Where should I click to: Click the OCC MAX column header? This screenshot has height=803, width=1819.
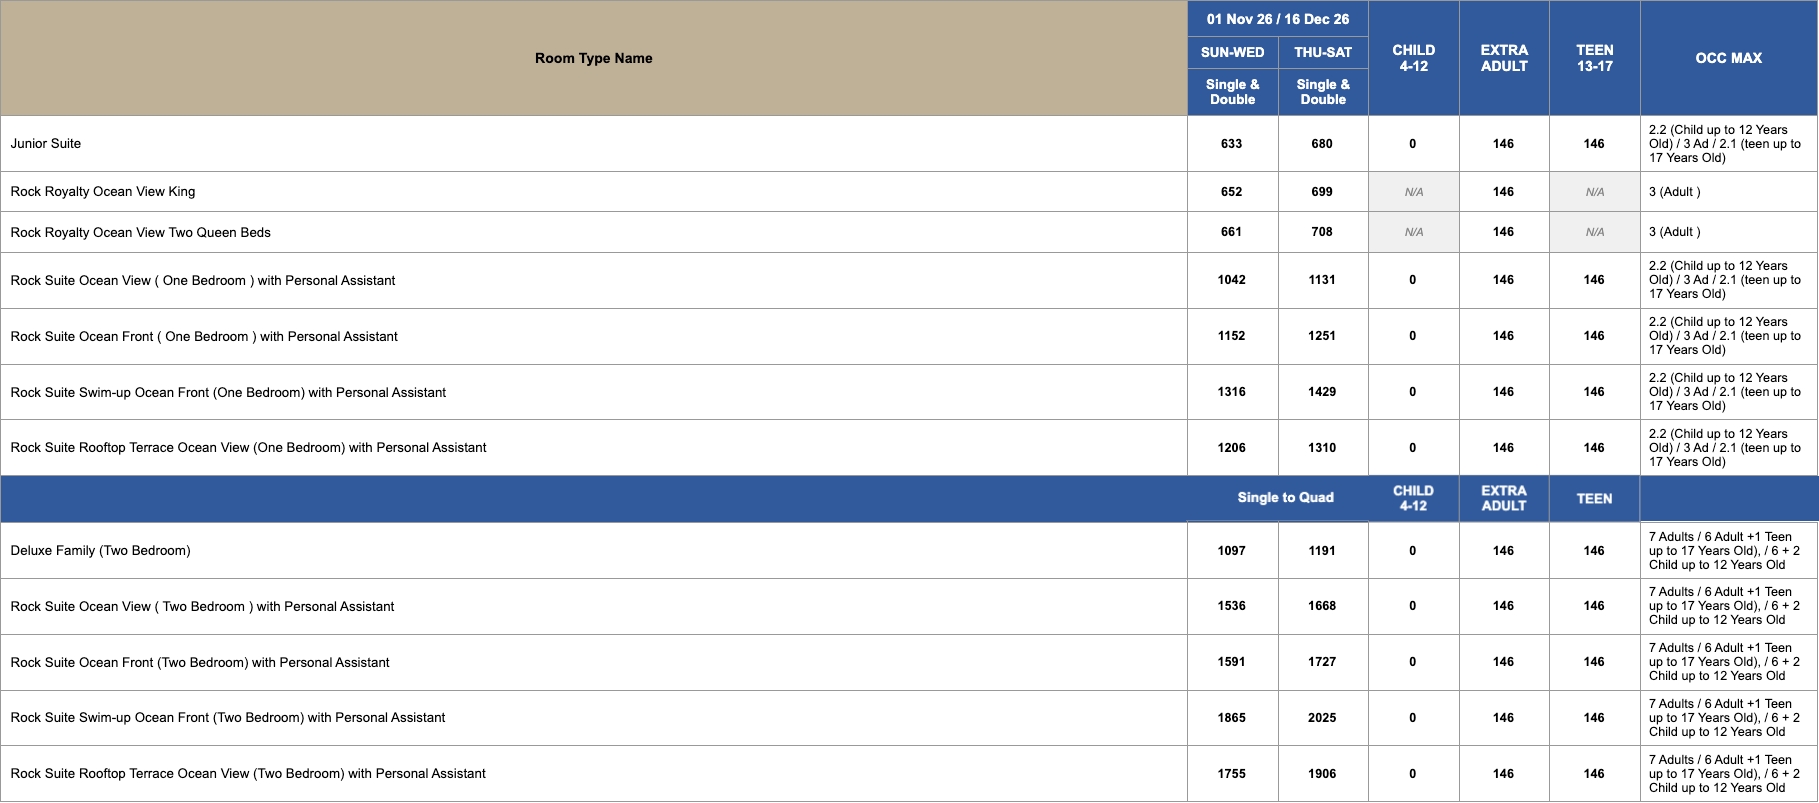point(1728,58)
